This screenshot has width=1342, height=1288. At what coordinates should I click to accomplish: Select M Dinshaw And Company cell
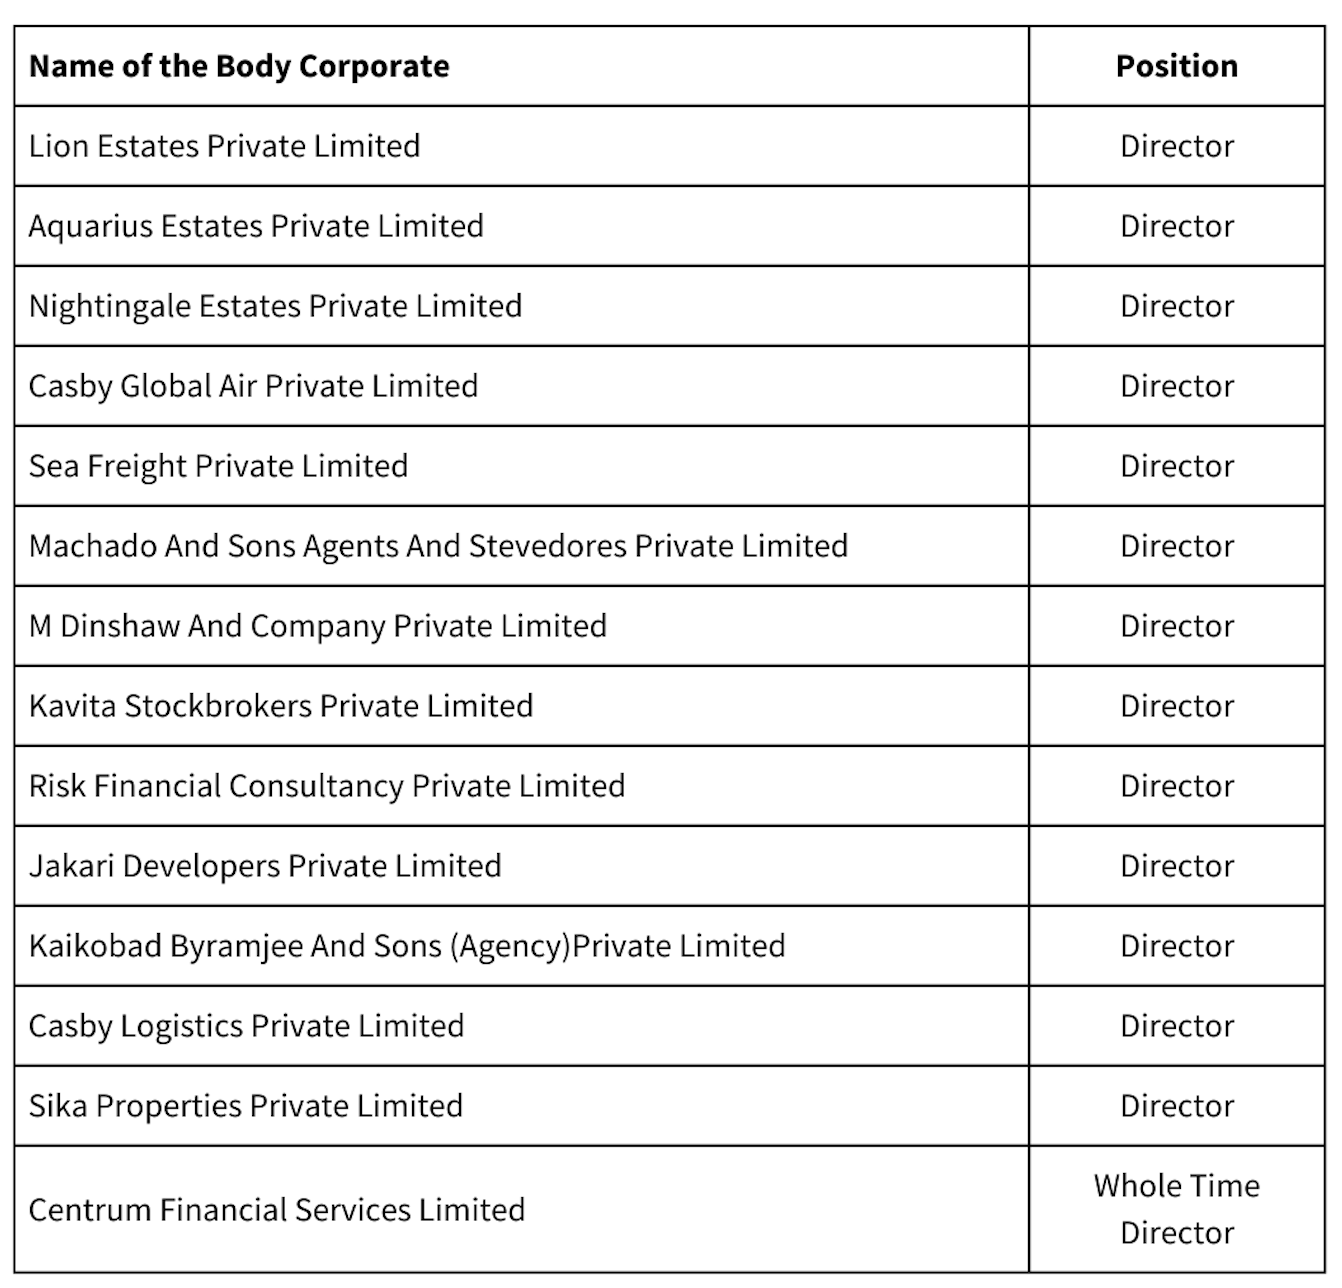pyautogui.click(x=317, y=626)
